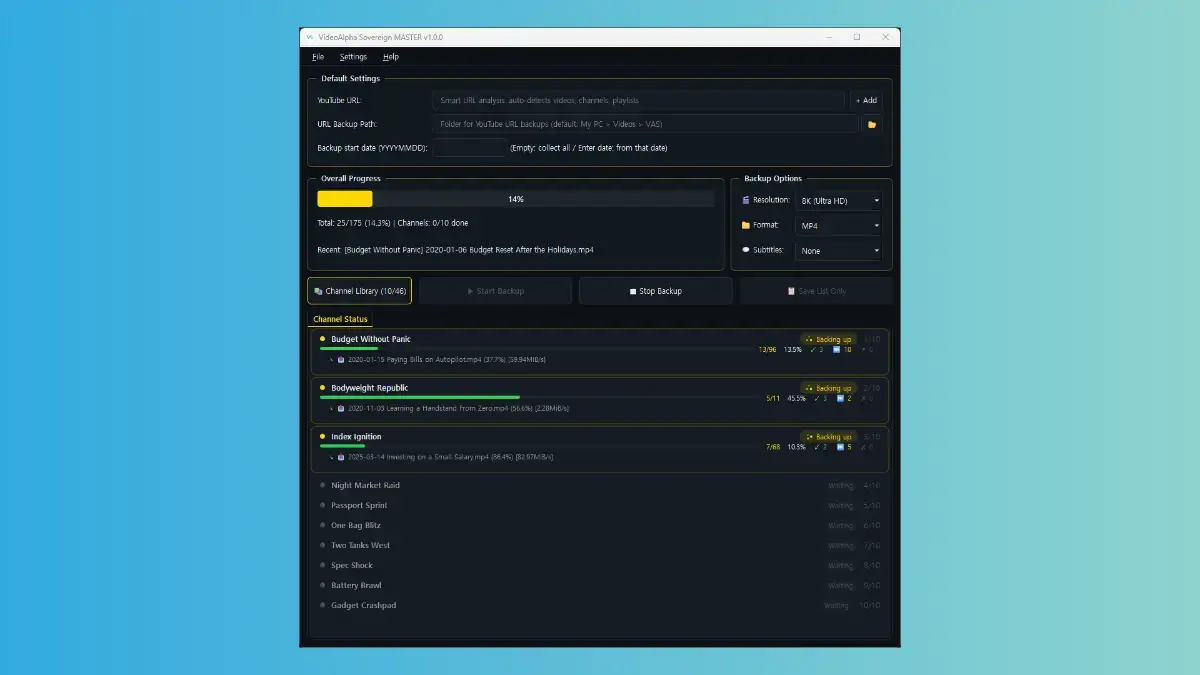
Task: Click the green checkmark count in Index Ignition row
Action: [819, 447]
